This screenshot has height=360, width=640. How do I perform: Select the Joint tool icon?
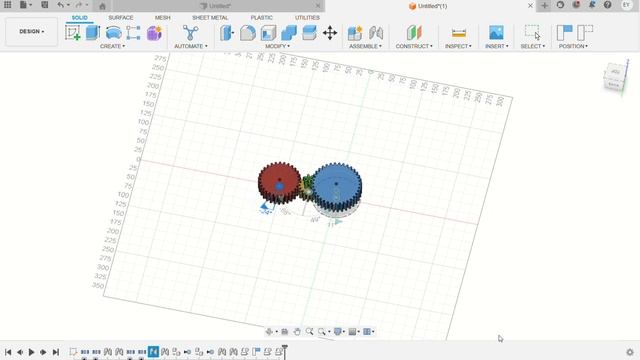click(376, 33)
